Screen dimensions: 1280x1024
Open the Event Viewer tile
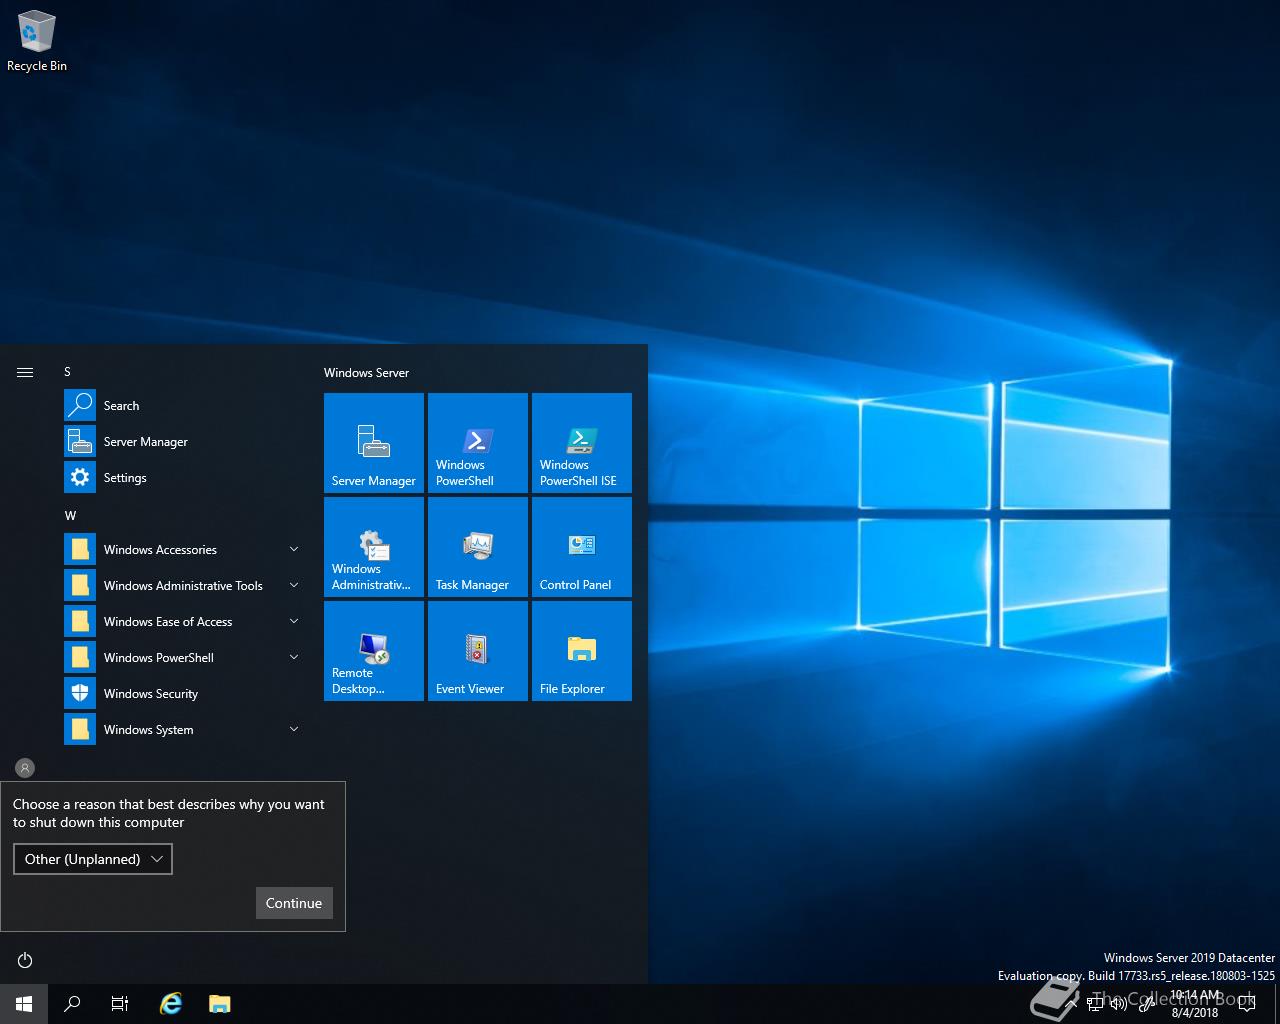(478, 651)
